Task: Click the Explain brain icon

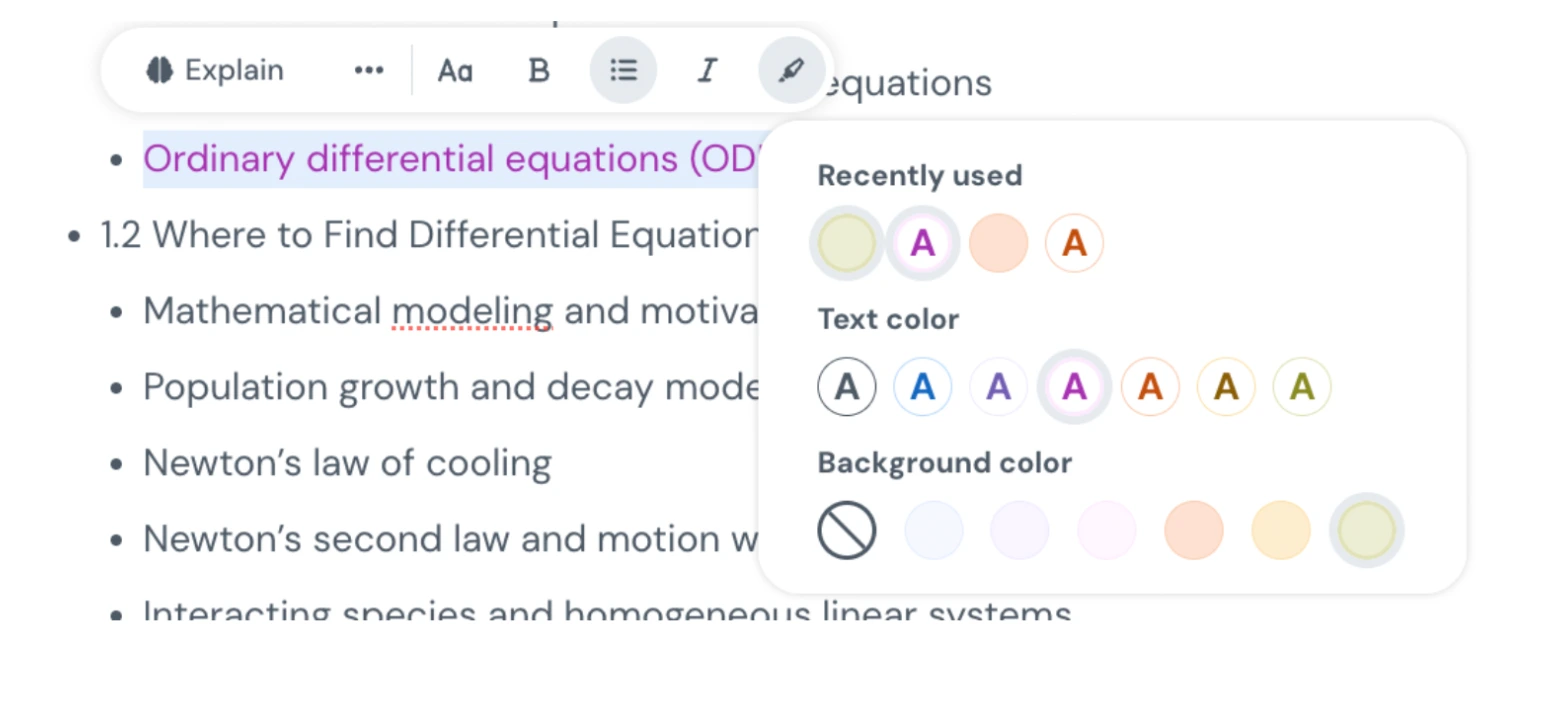Action: point(160,70)
